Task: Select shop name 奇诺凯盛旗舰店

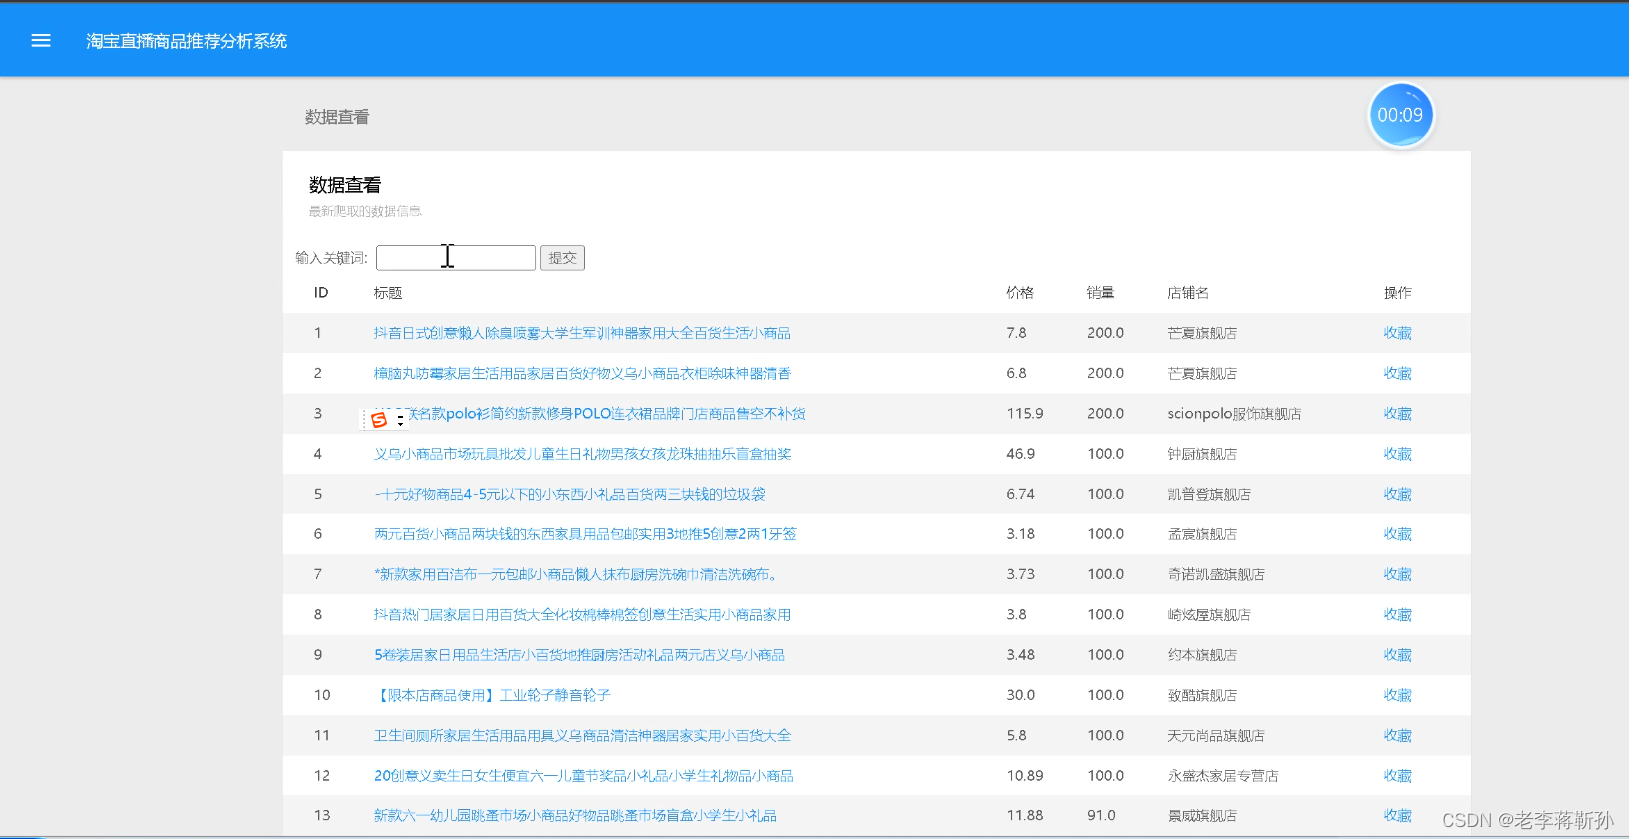Action: [x=1216, y=574]
